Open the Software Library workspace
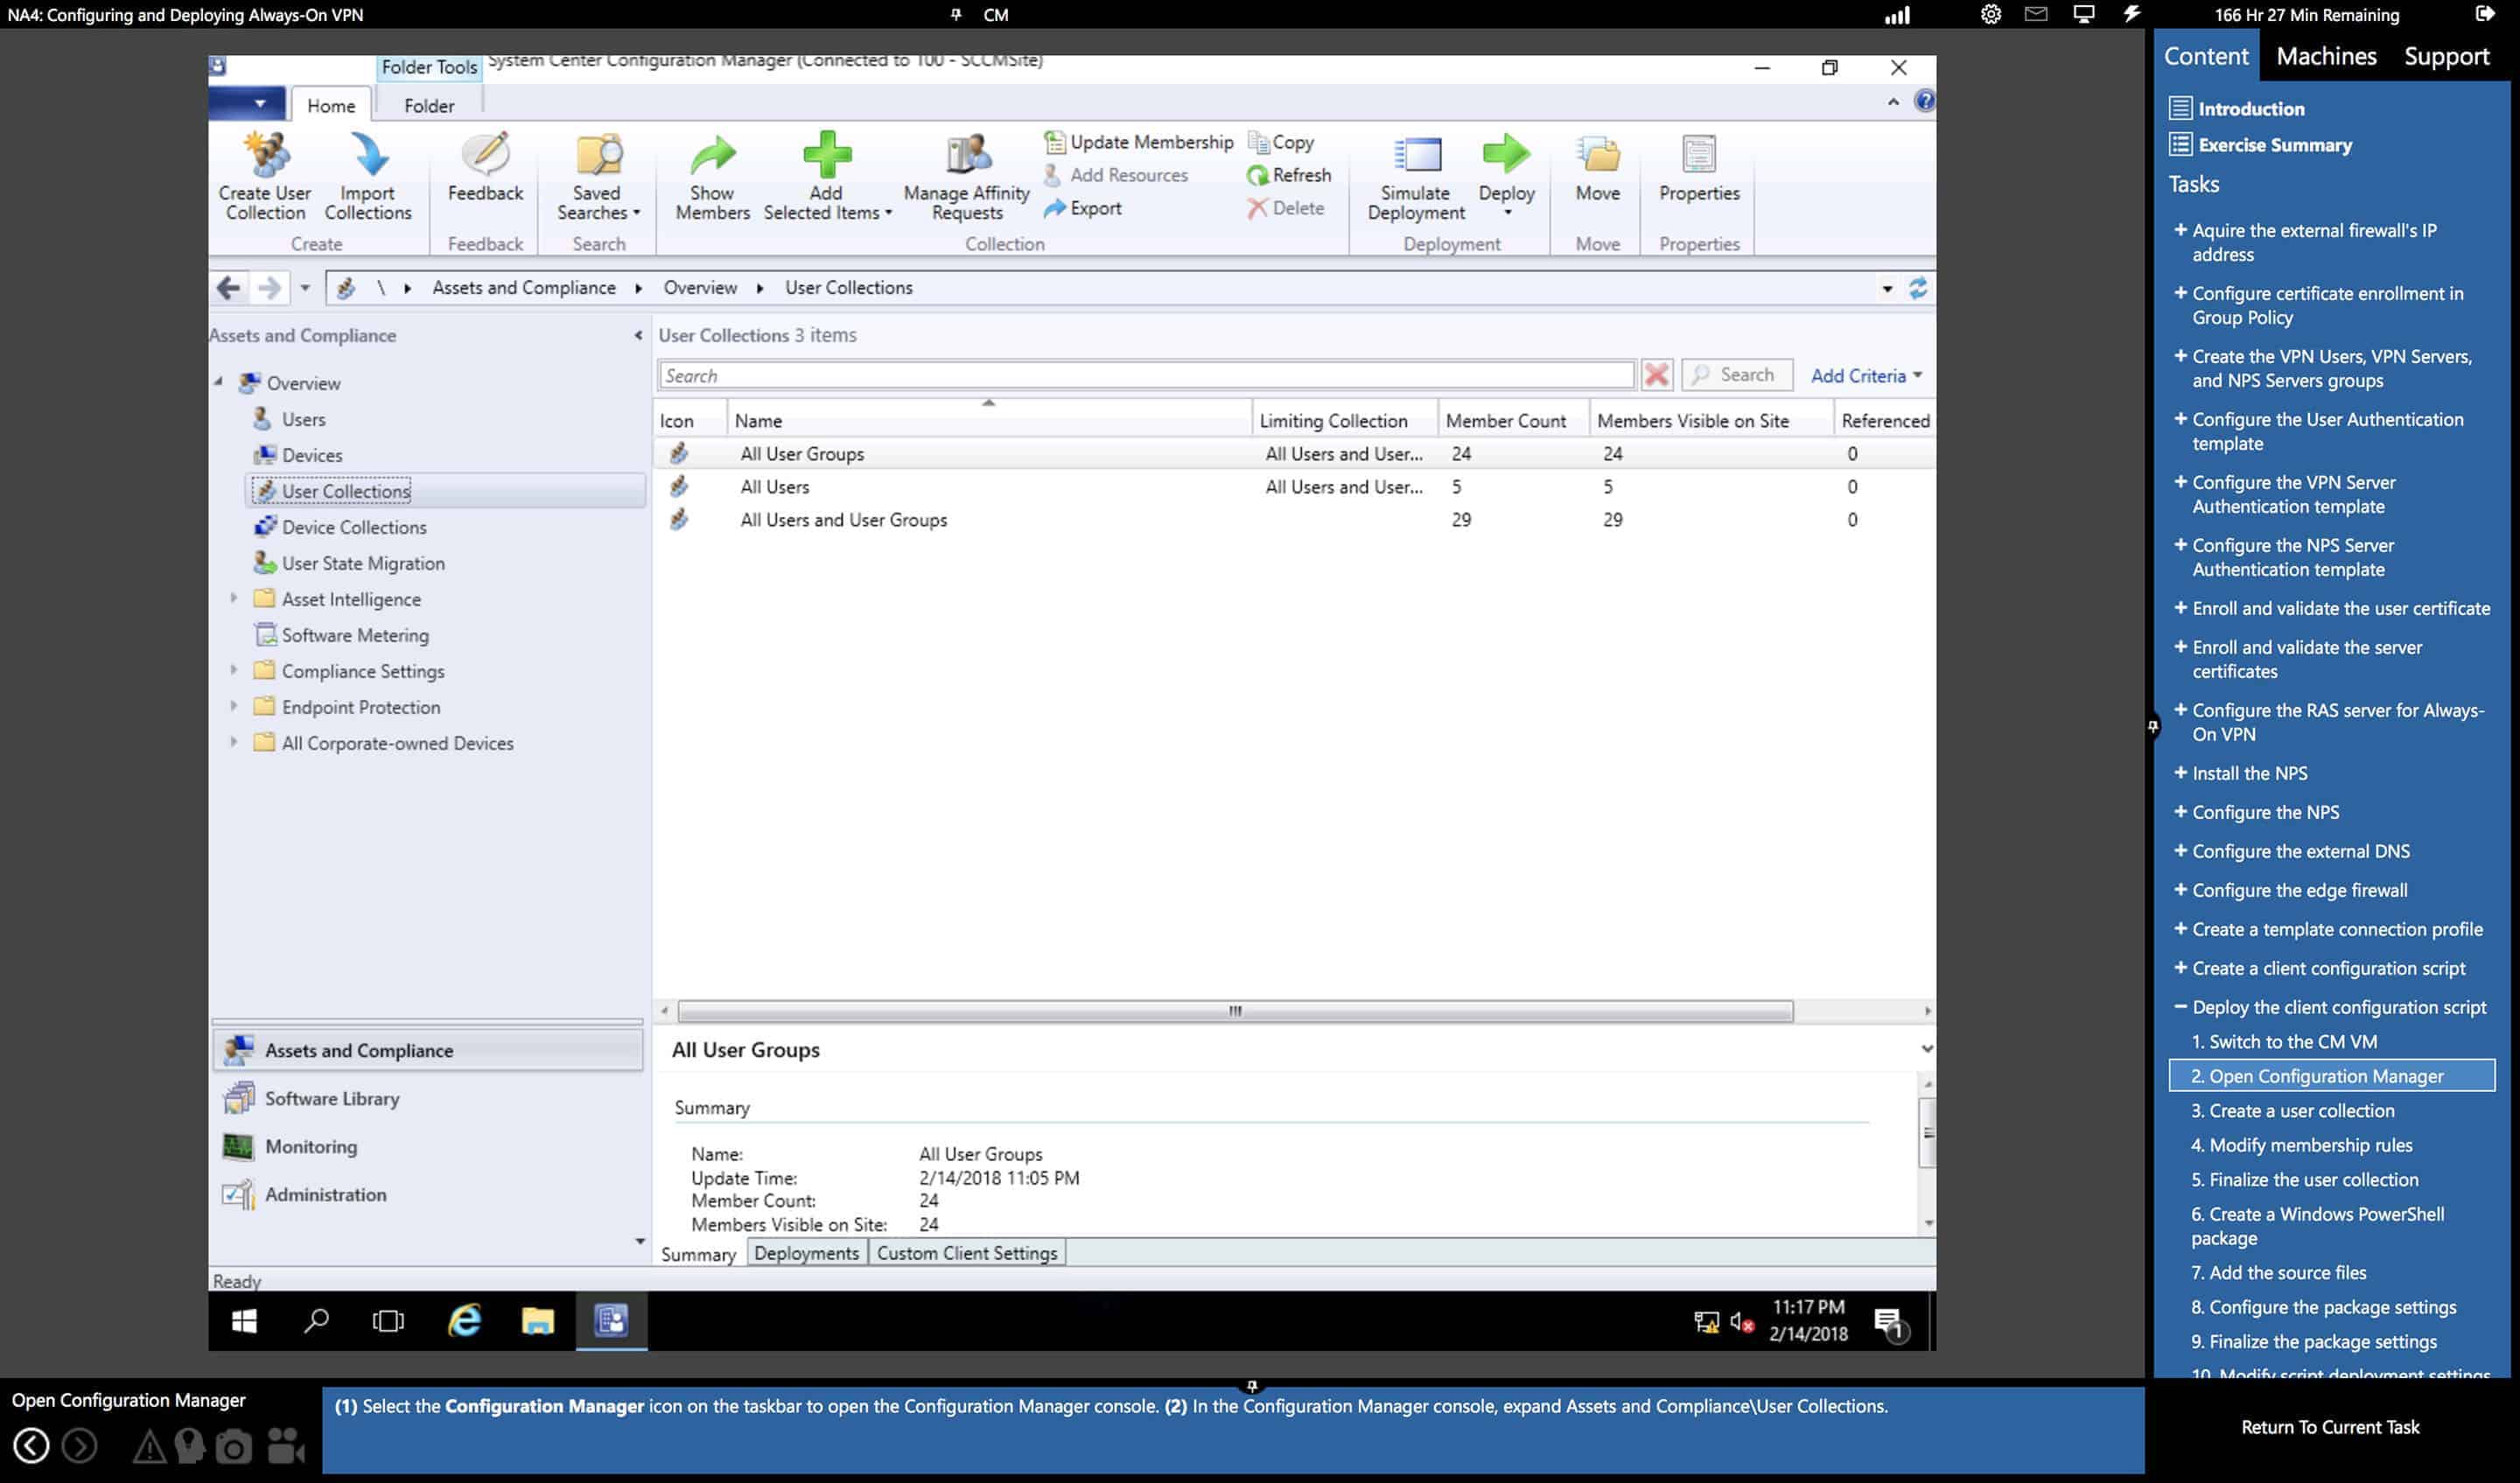The width and height of the screenshot is (2520, 1483). [428, 1098]
